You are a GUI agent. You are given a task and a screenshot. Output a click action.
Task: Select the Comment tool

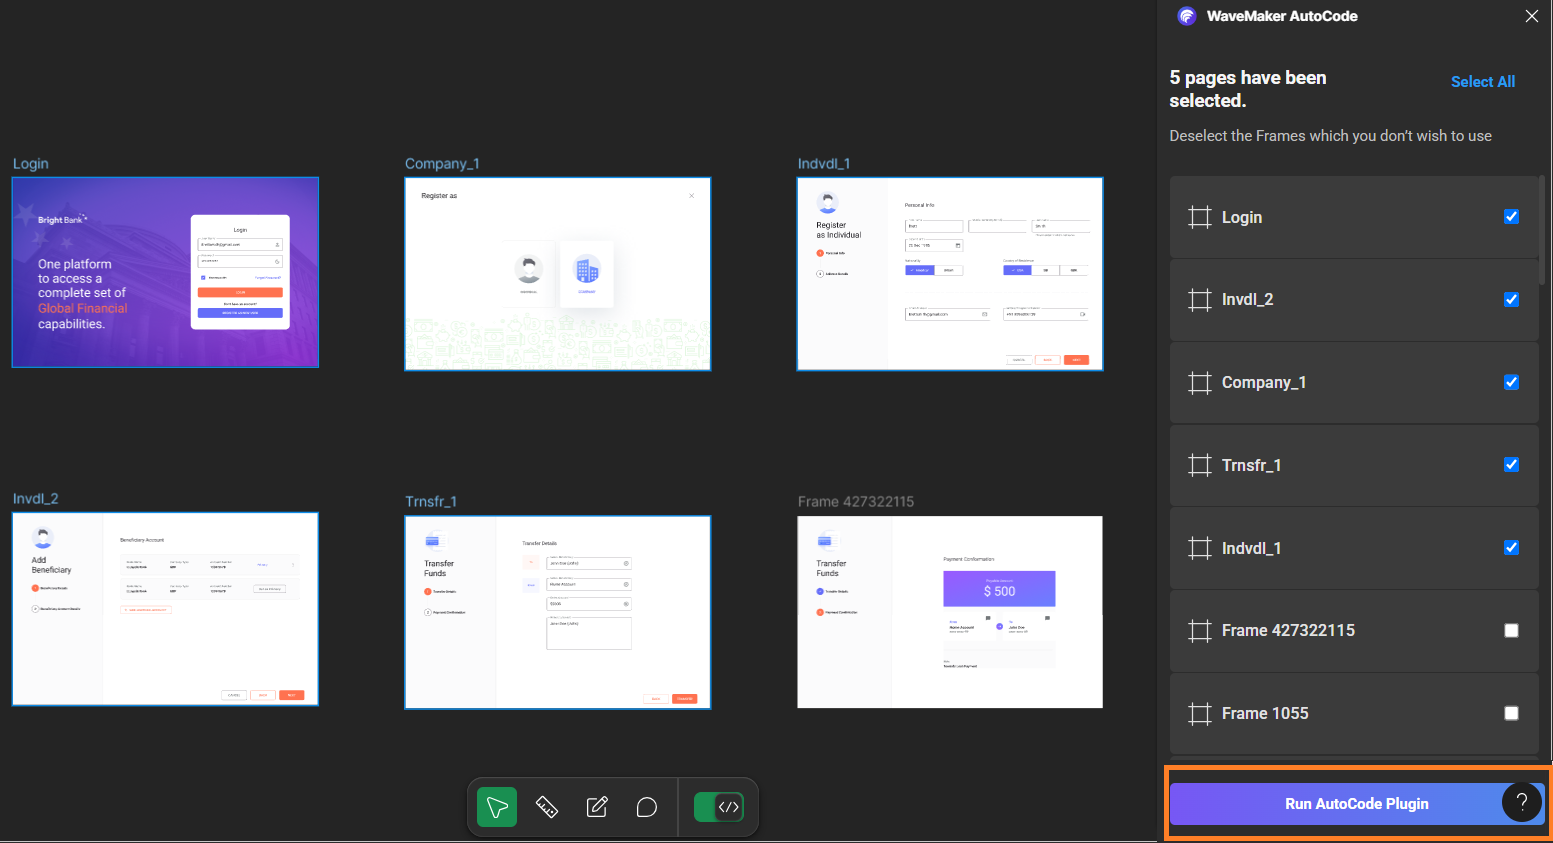(x=646, y=806)
